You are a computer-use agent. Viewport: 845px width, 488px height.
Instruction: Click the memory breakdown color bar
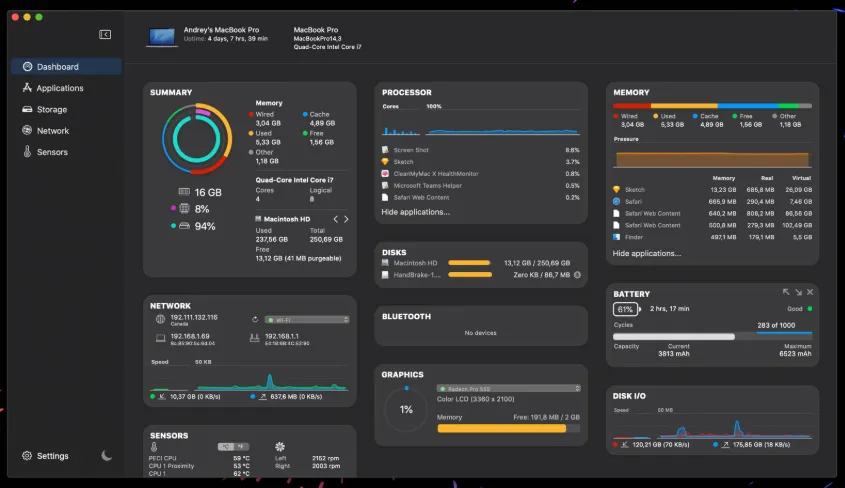click(x=712, y=106)
